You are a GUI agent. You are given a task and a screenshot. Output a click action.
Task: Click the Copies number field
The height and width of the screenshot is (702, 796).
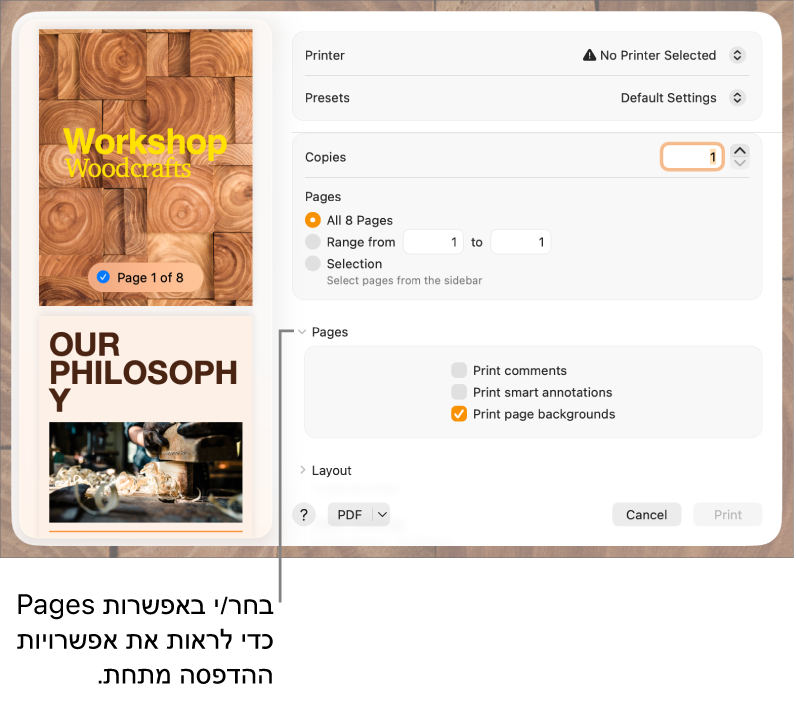click(x=692, y=157)
